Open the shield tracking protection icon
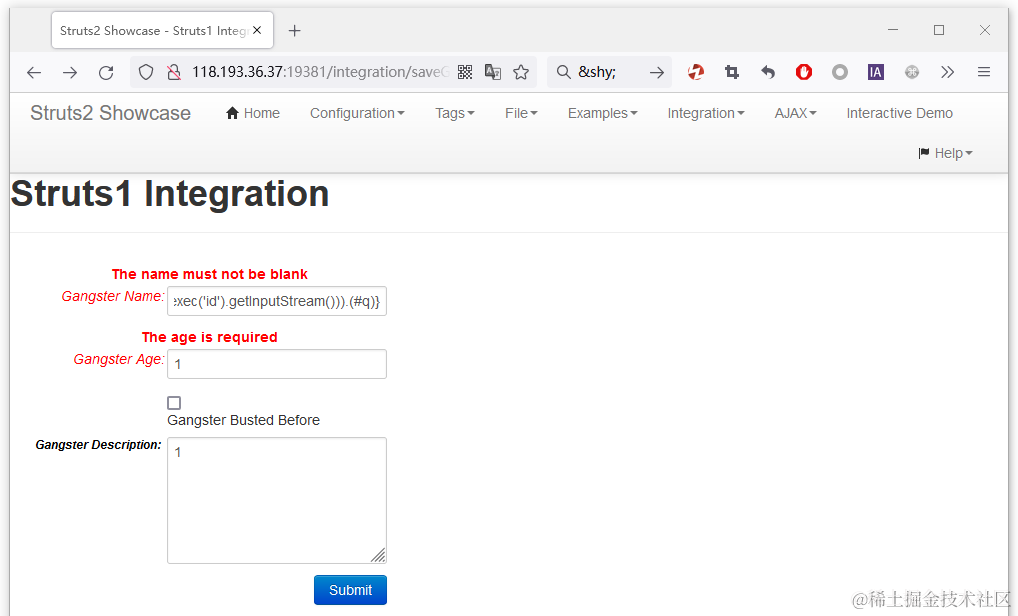Viewport: 1018px width, 616px height. tap(146, 72)
